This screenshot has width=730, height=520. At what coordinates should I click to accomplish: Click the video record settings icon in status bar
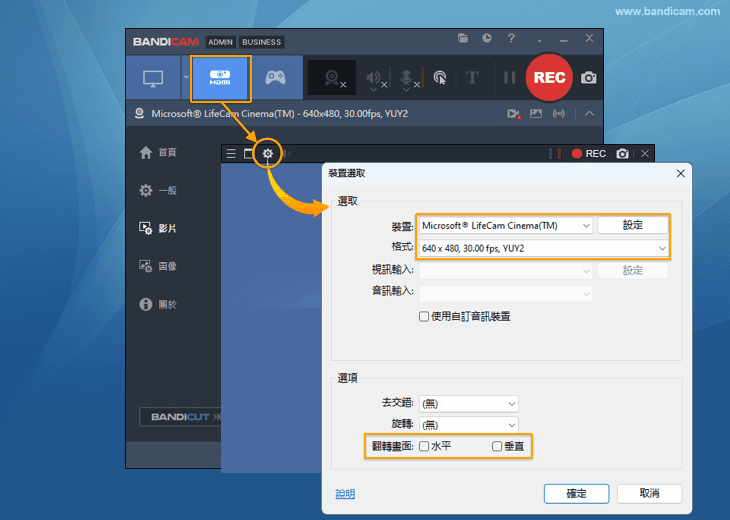point(514,114)
